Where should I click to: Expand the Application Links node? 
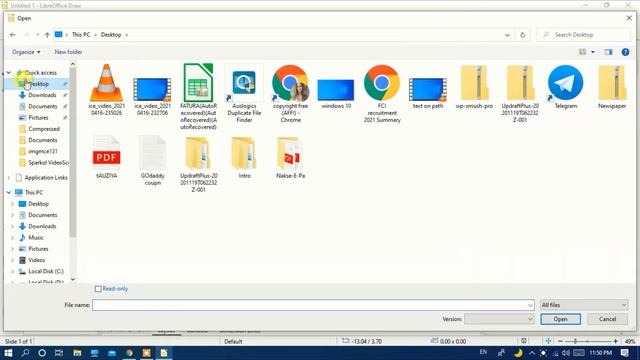(x=9, y=178)
